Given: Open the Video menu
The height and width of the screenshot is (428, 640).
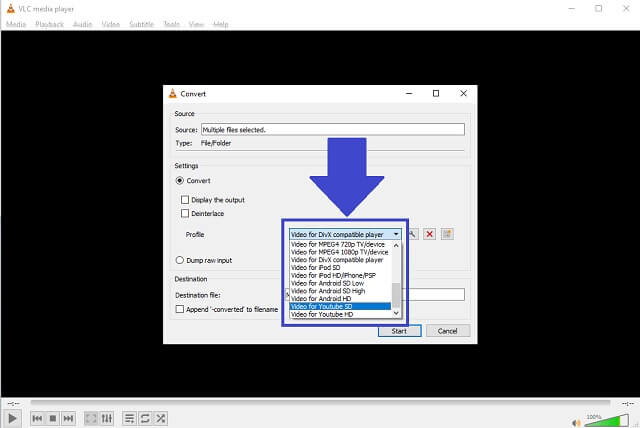Looking at the screenshot, I should click(111, 24).
